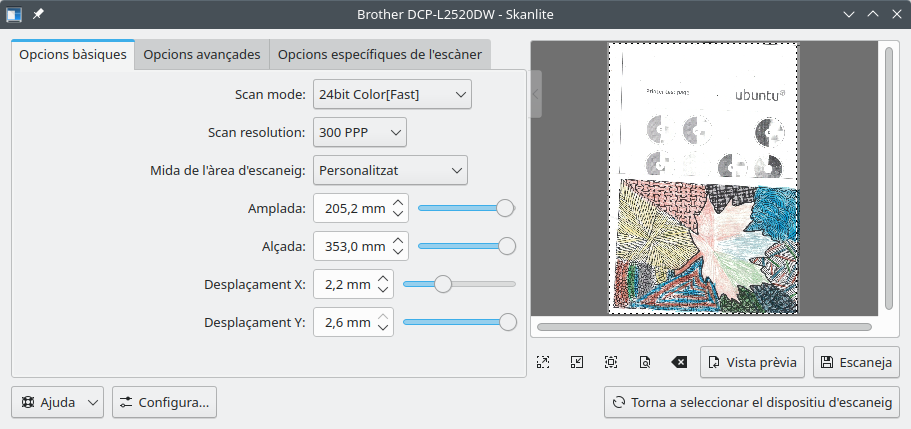The height and width of the screenshot is (429, 911).
Task: Open the Configura... settings button
Action: pos(164,402)
